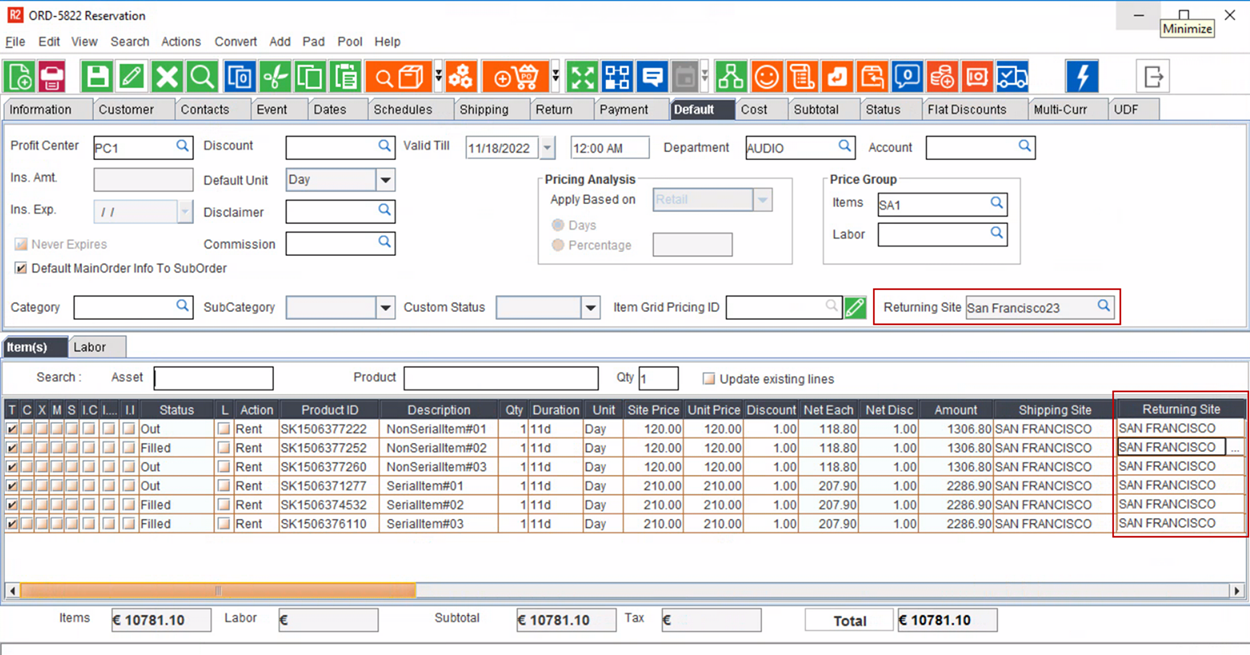Open the Custom Status dropdown
Image resolution: width=1250 pixels, height=655 pixels.
[590, 308]
